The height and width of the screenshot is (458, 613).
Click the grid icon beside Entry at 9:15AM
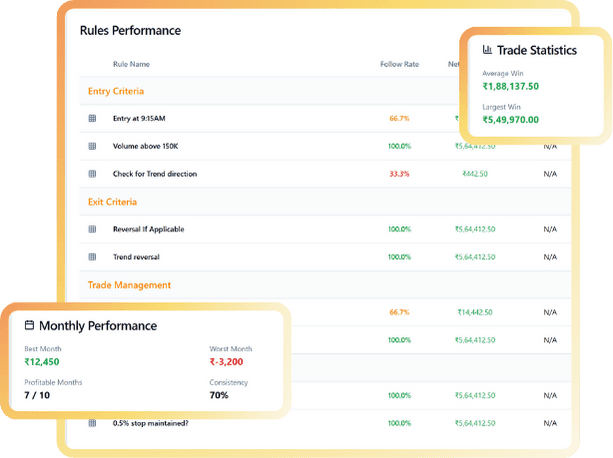click(x=92, y=118)
